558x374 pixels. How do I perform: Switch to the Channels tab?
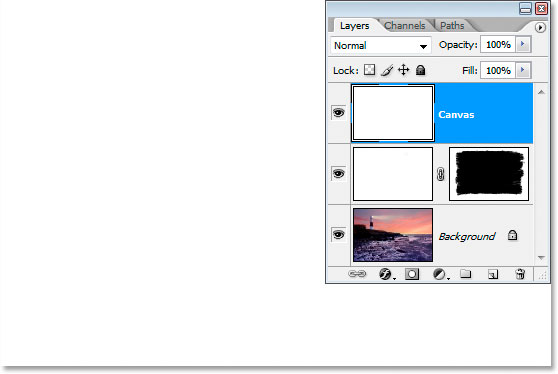(x=405, y=26)
